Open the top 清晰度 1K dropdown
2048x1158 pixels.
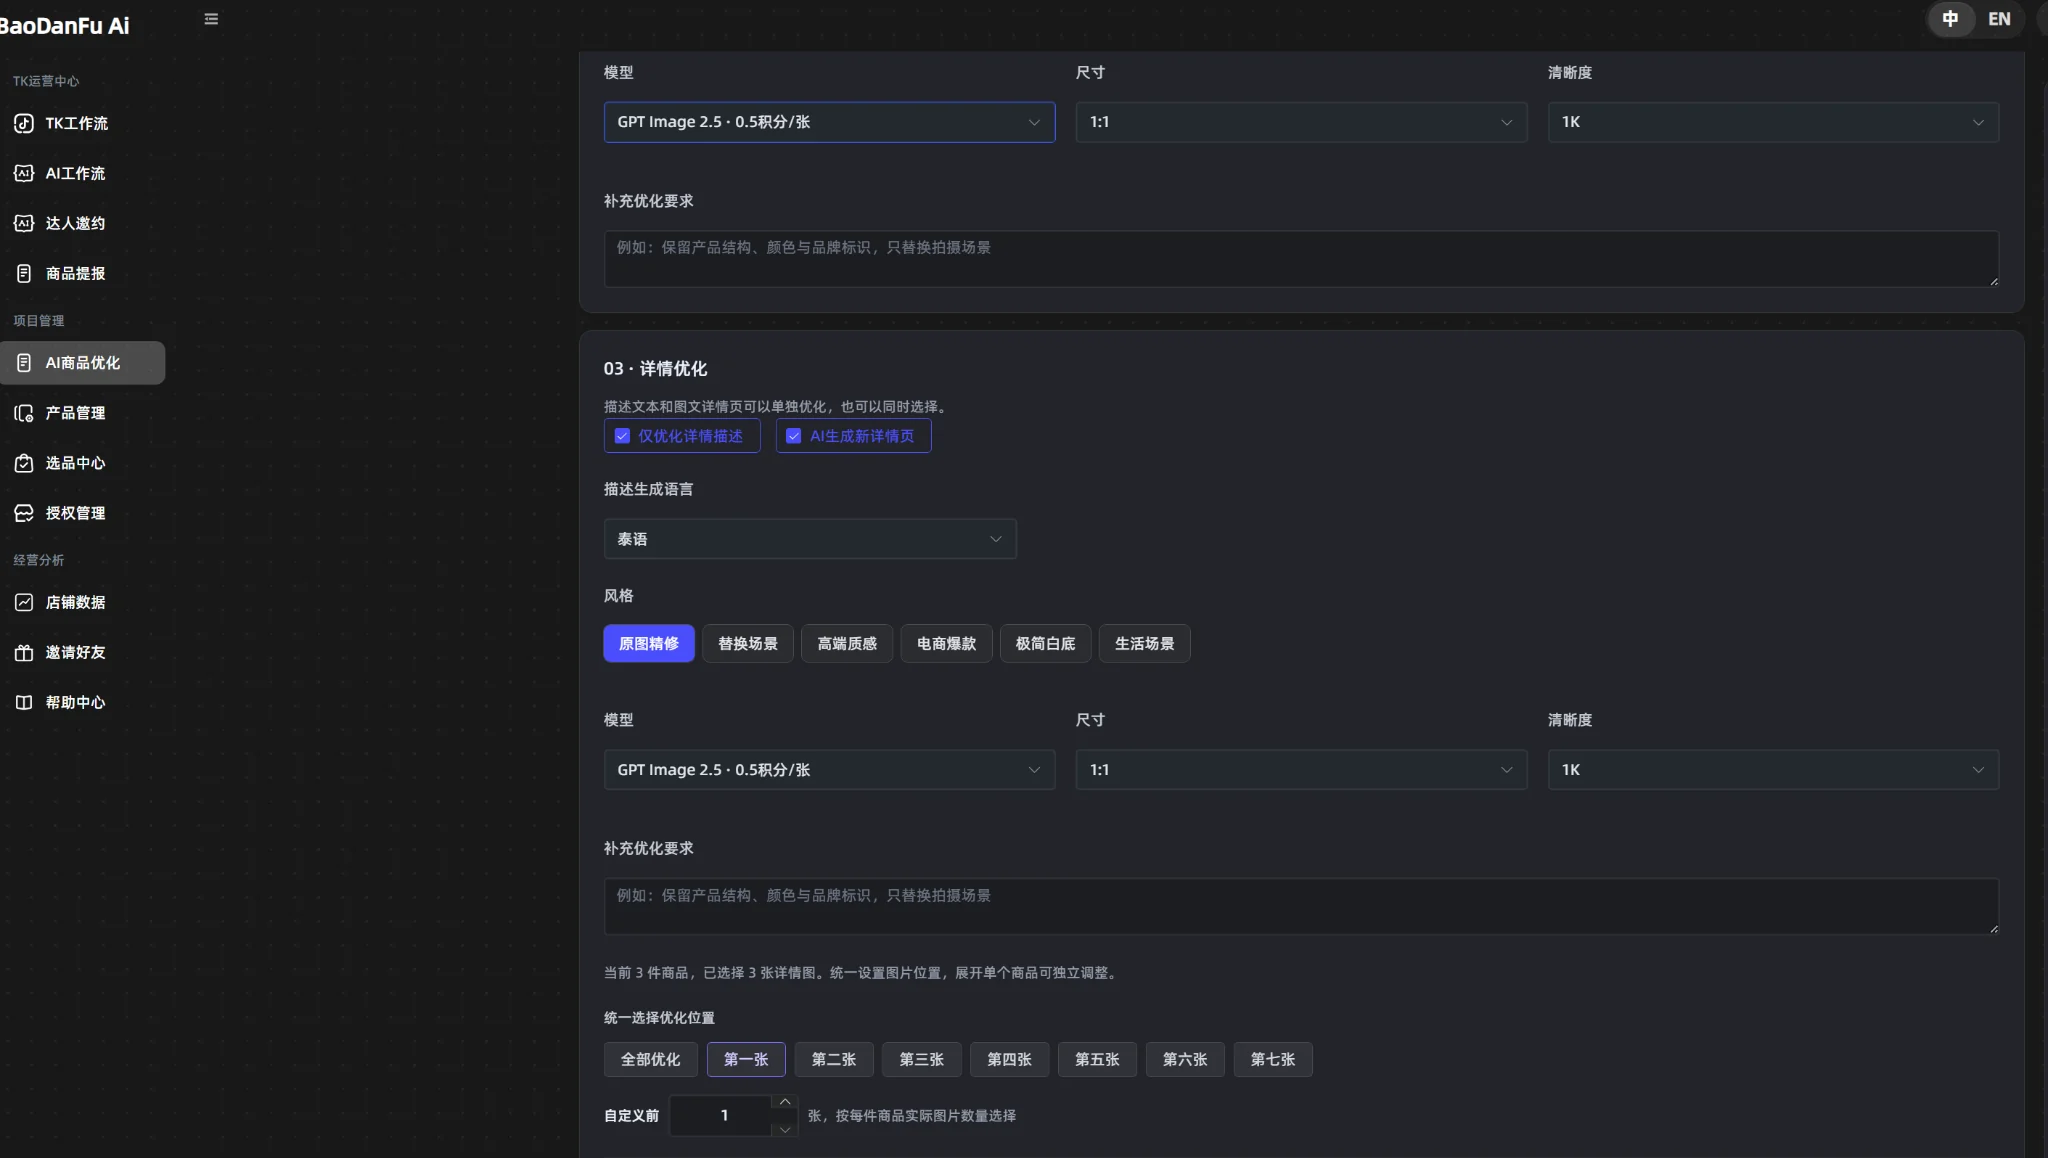point(1773,122)
